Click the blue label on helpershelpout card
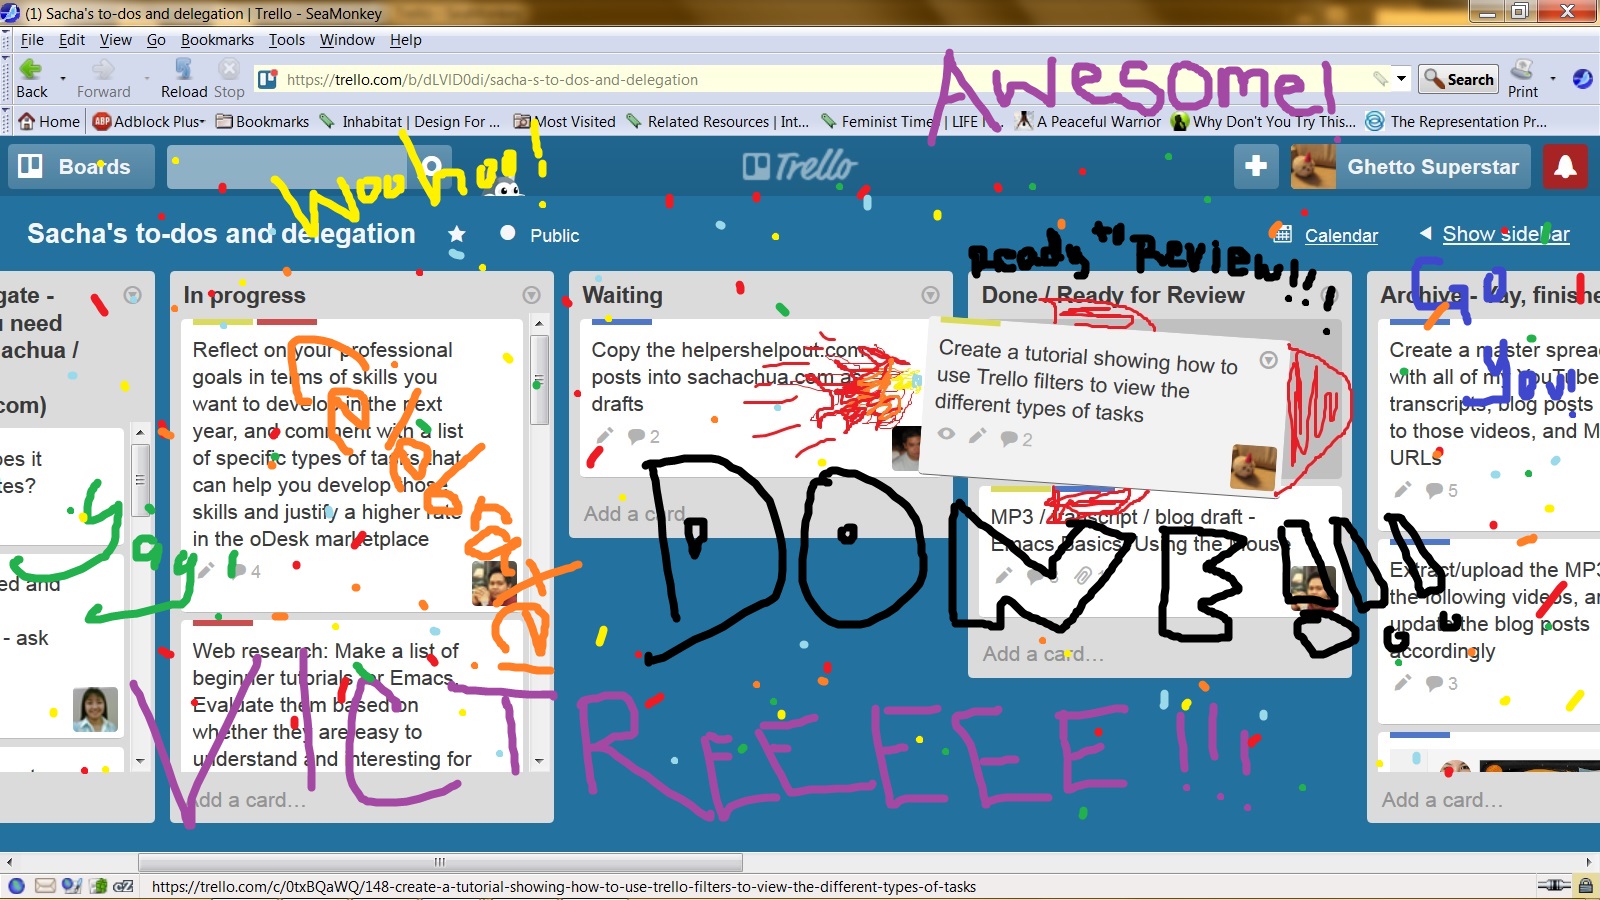The height and width of the screenshot is (900, 1600). [622, 322]
